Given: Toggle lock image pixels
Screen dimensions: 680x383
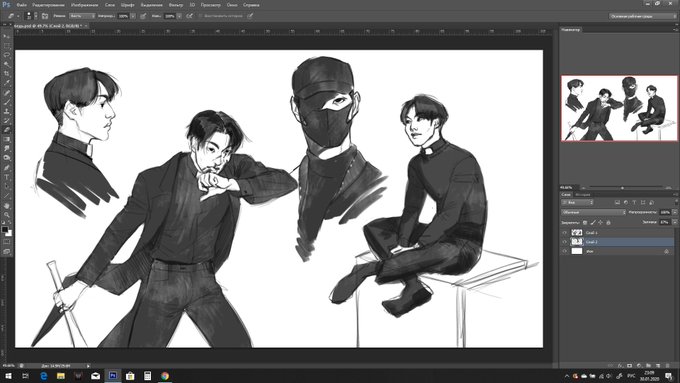Looking at the screenshot, I should click(x=593, y=223).
